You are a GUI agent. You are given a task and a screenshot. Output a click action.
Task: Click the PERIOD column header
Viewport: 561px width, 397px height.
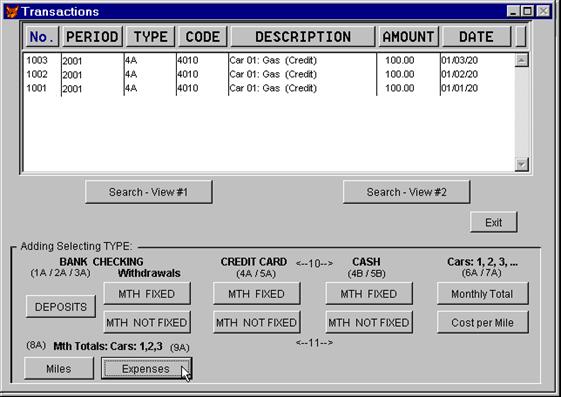92,36
